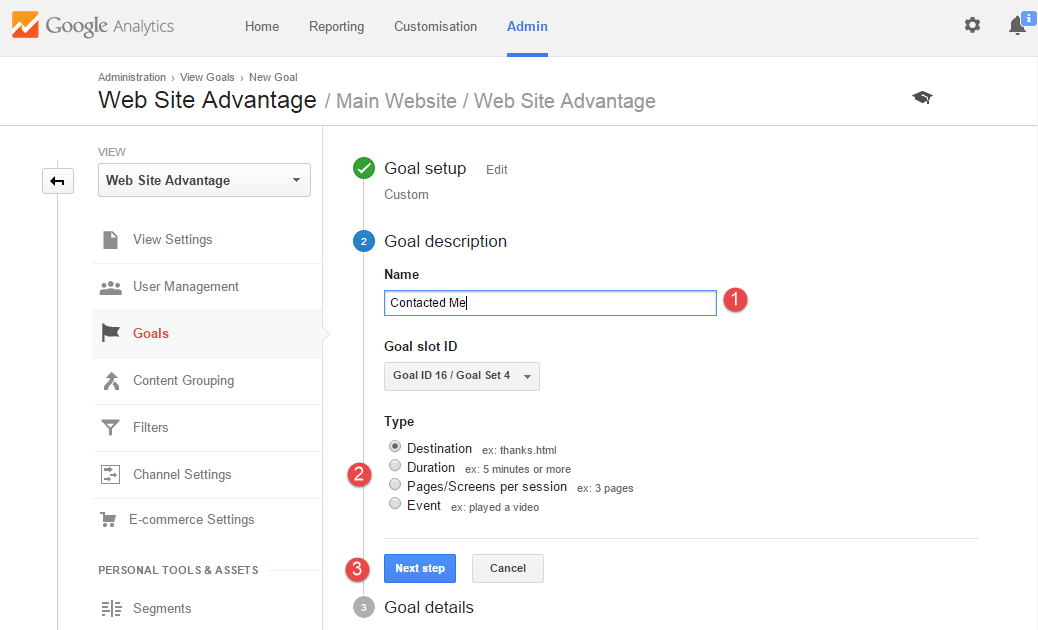
Task: Click the Goal description heading
Action: tap(446, 242)
